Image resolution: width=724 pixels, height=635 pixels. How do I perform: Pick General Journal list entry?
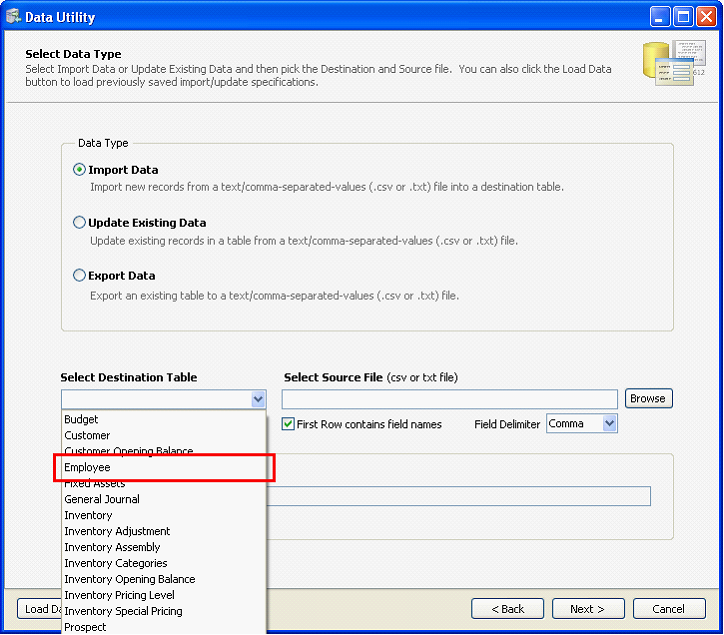[102, 499]
